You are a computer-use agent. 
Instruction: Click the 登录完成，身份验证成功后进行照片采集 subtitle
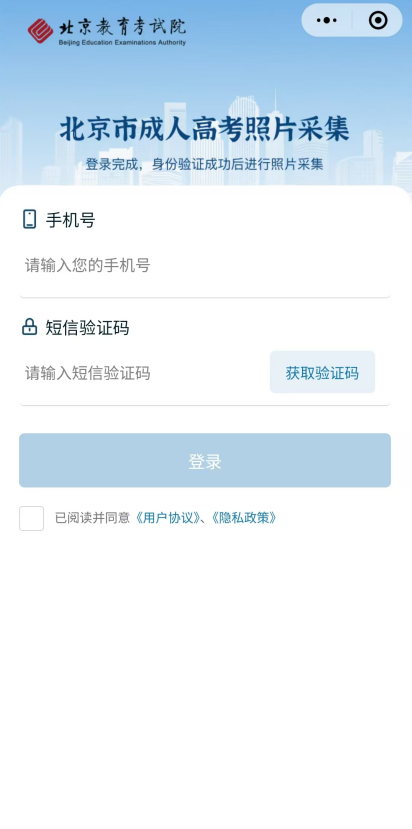pyautogui.click(x=204, y=164)
